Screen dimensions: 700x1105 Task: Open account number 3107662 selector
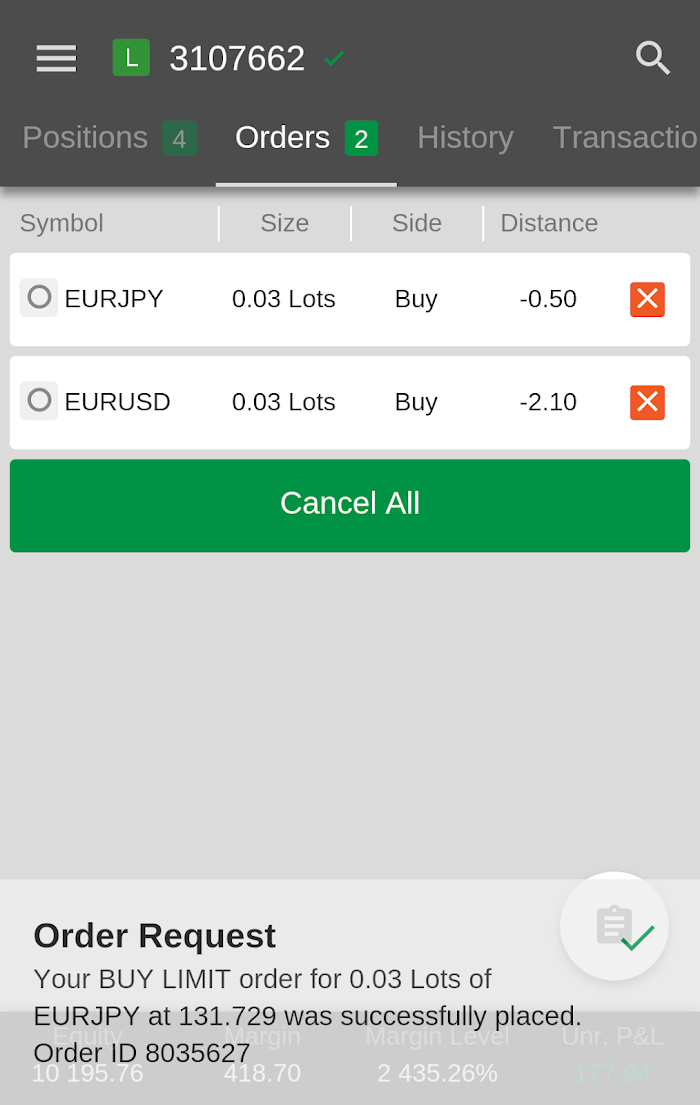[x=237, y=58]
